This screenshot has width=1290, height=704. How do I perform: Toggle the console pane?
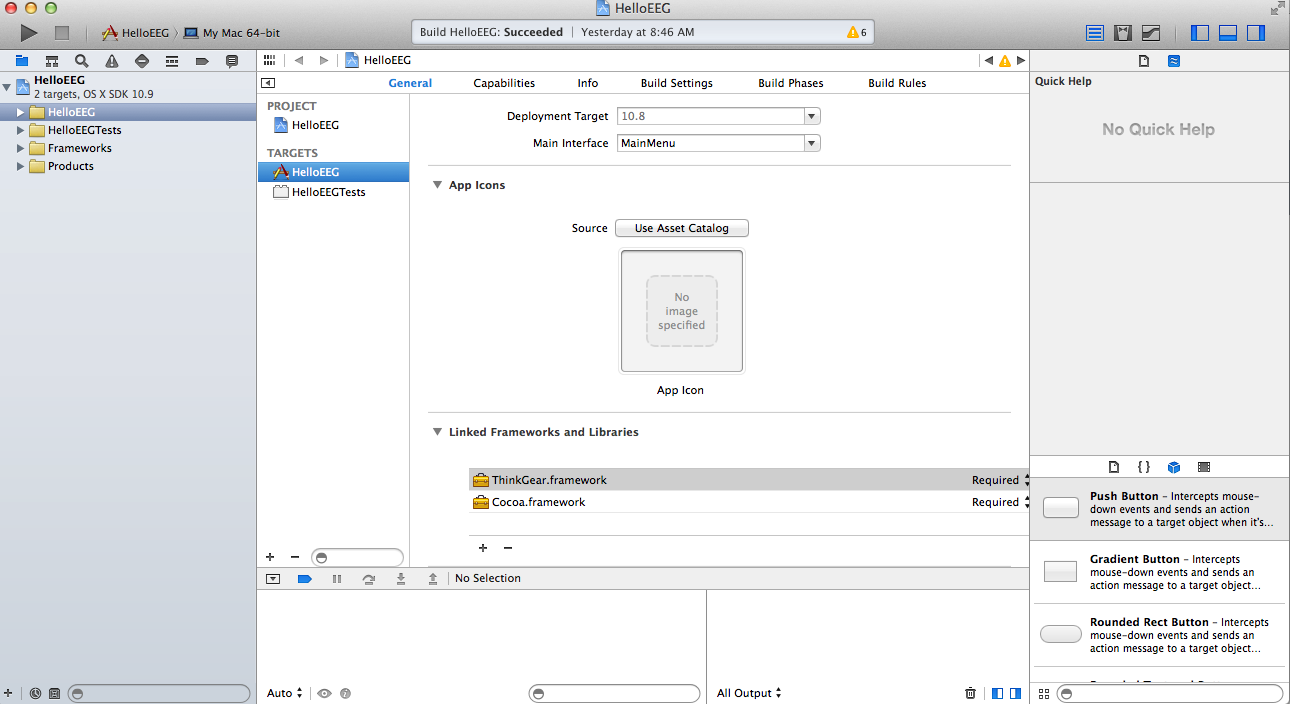1016,693
